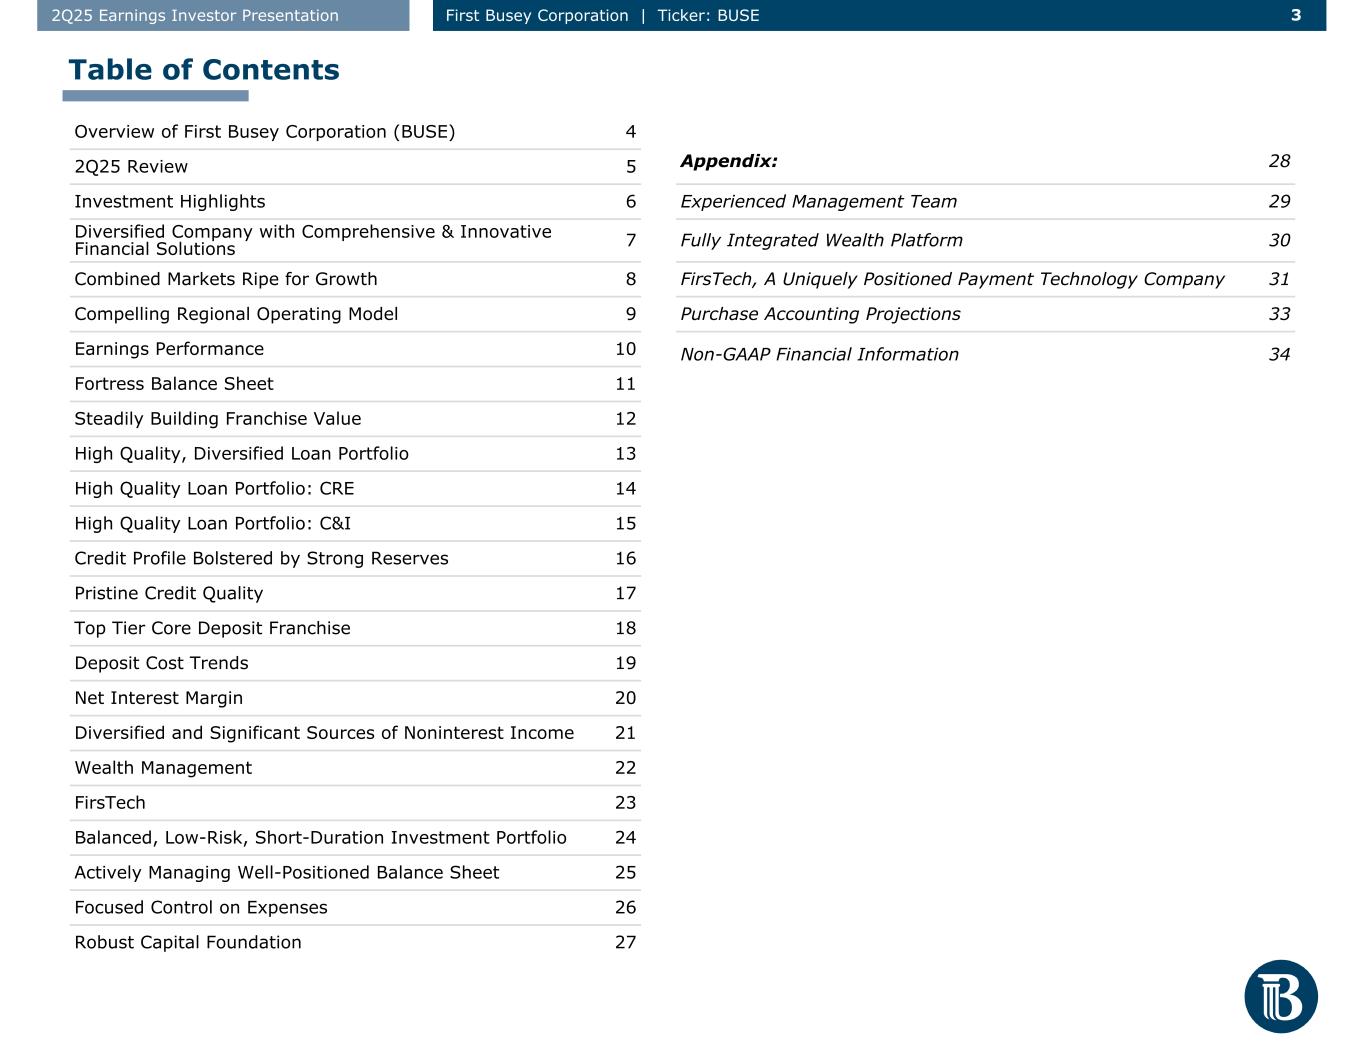Open "High Quality Loan Portfolio: C&I"
Screen dimensions: 1365x1055
point(213,524)
